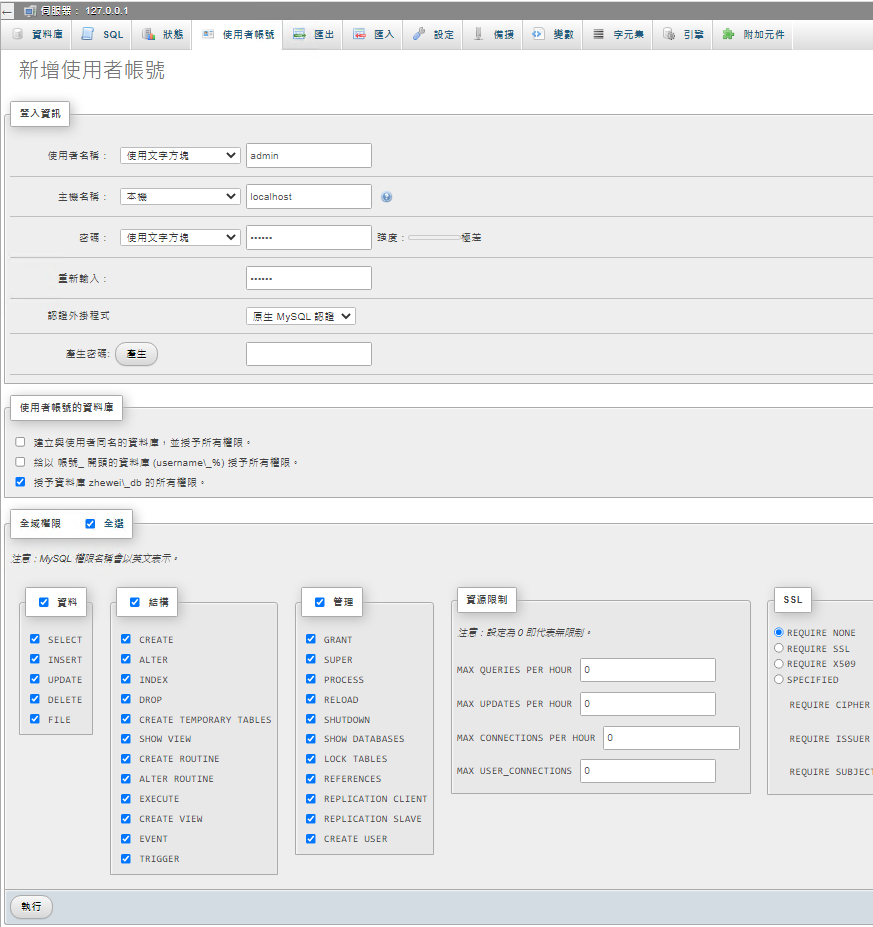The height and width of the screenshot is (927, 873).
Task: Enable 建立與使用者同名的資料庫 checkbox
Action: (20, 441)
